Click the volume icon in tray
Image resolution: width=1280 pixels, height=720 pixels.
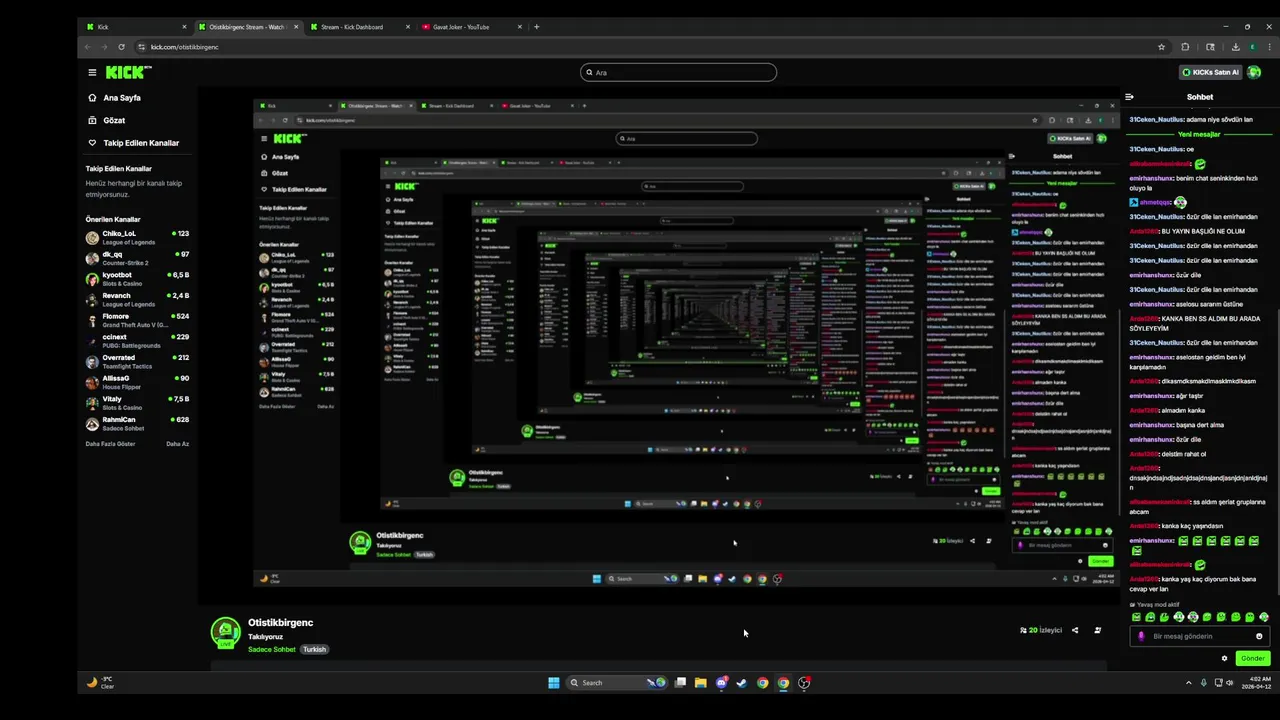[1229, 683]
